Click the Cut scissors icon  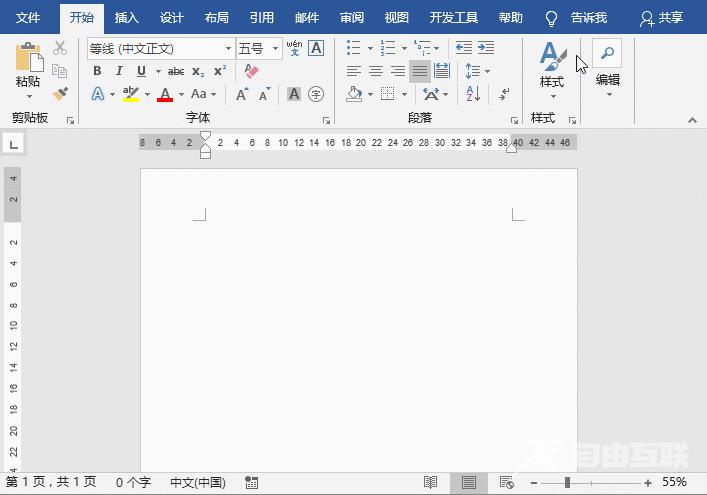tap(60, 48)
